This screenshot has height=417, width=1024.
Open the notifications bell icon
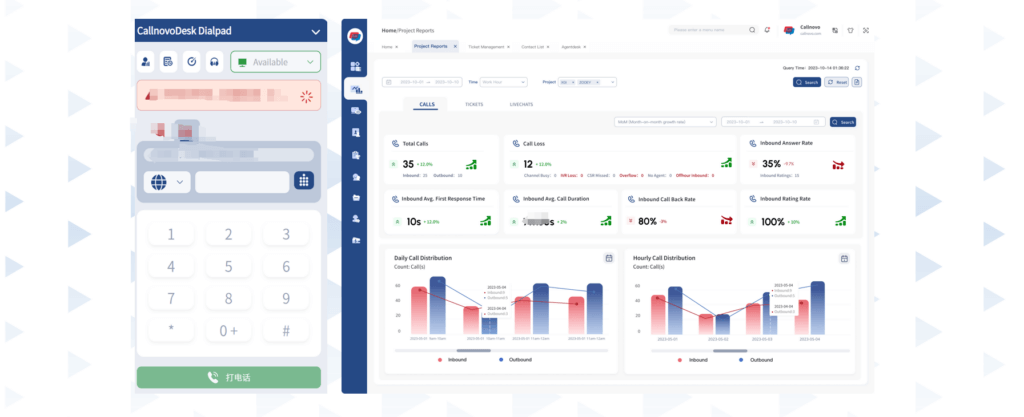coord(767,30)
